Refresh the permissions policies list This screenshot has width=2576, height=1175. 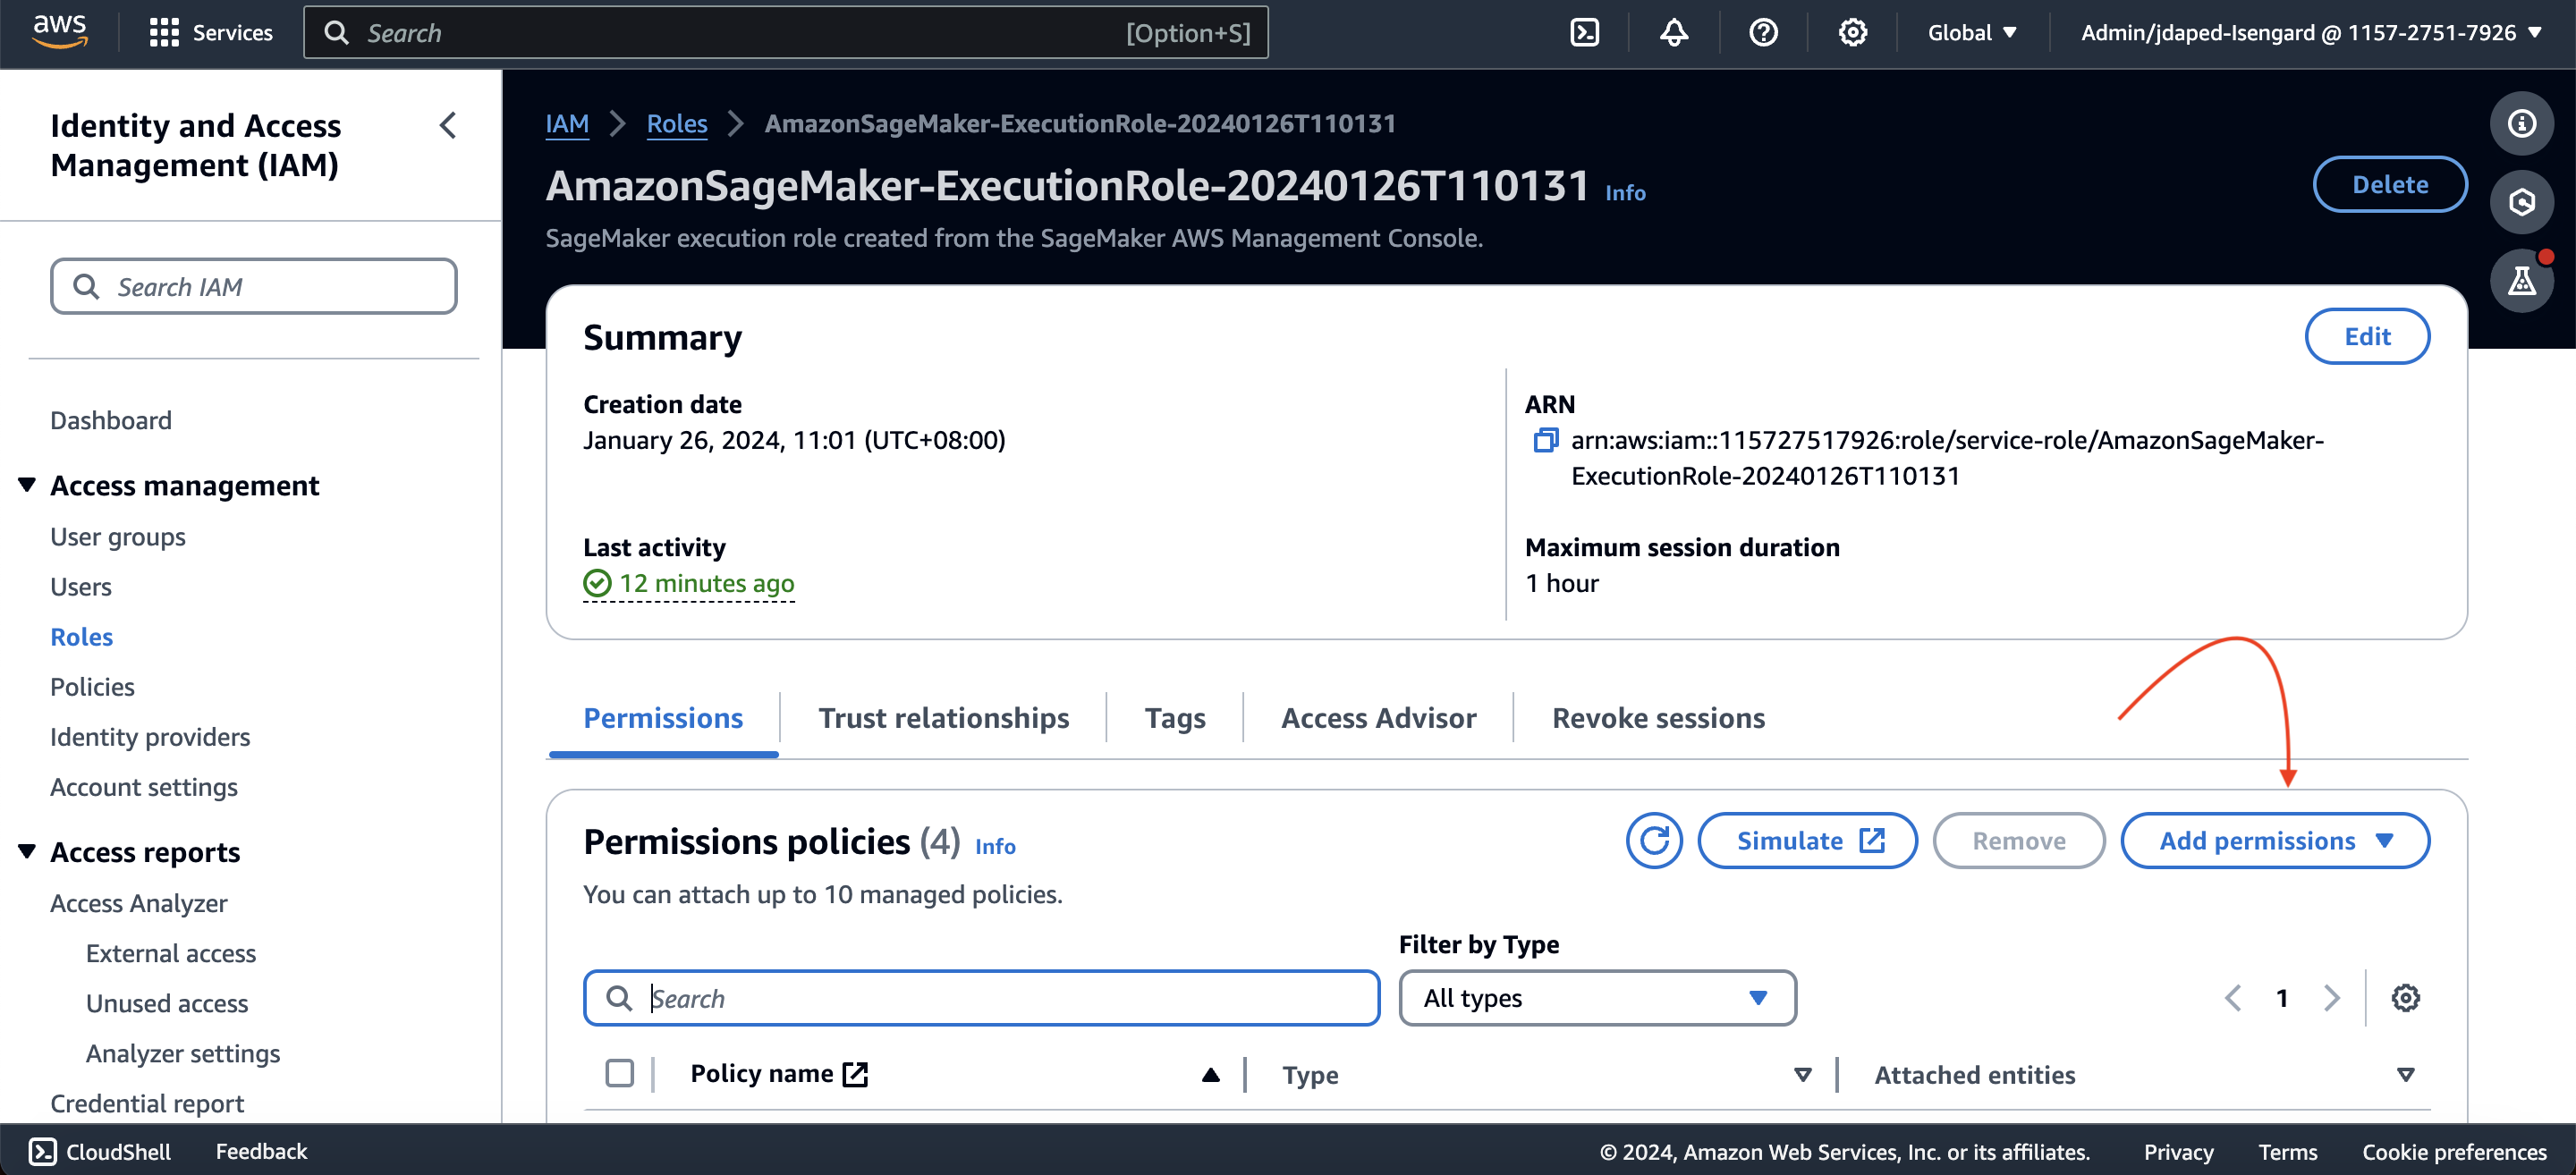[1654, 841]
